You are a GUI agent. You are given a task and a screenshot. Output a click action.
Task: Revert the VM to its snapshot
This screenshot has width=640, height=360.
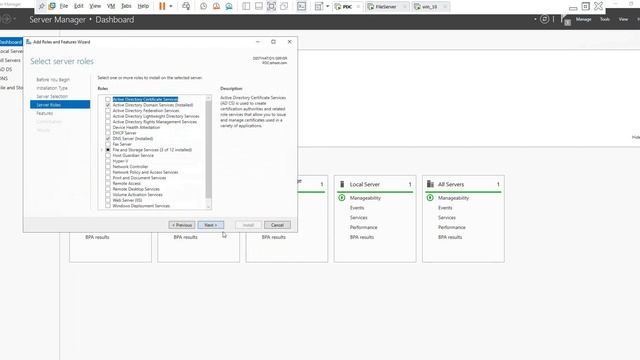pos(216,6)
